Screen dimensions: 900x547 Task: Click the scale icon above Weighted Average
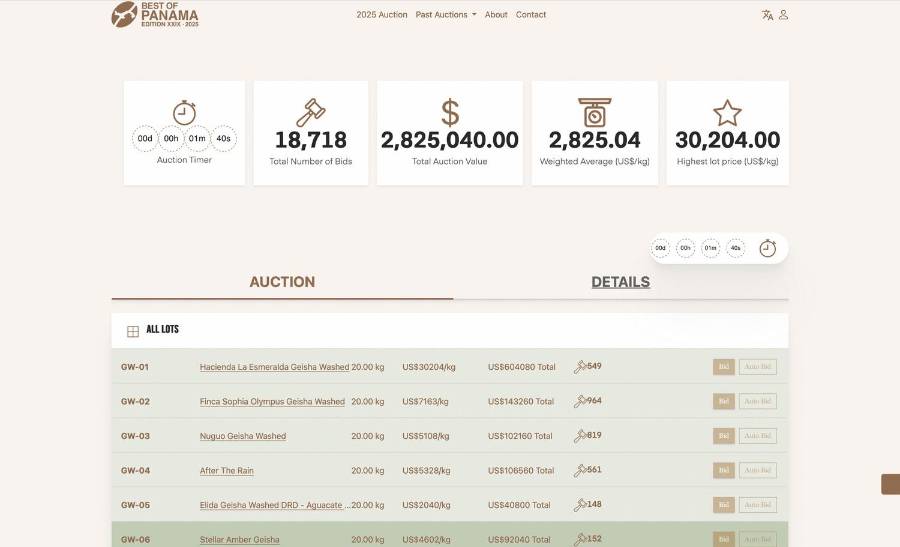pyautogui.click(x=595, y=112)
